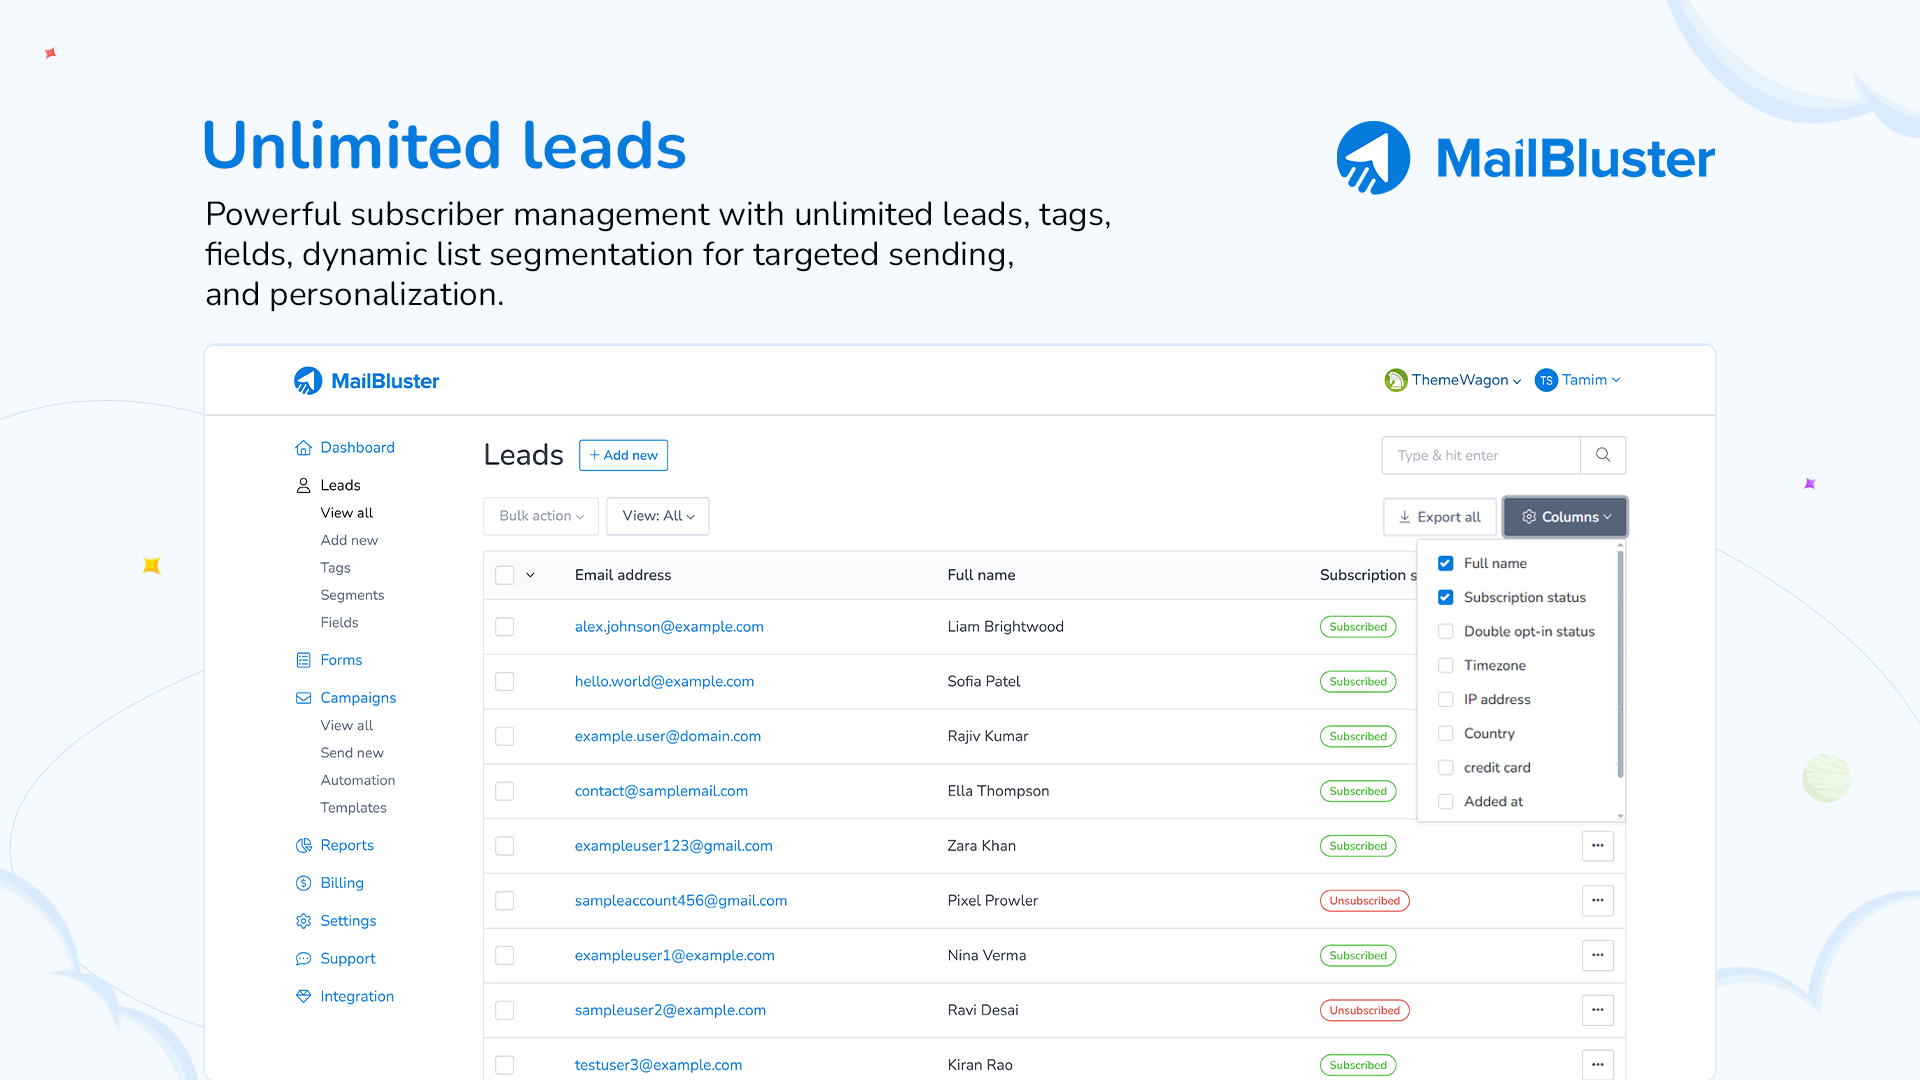Enable the credit card column

point(1445,767)
